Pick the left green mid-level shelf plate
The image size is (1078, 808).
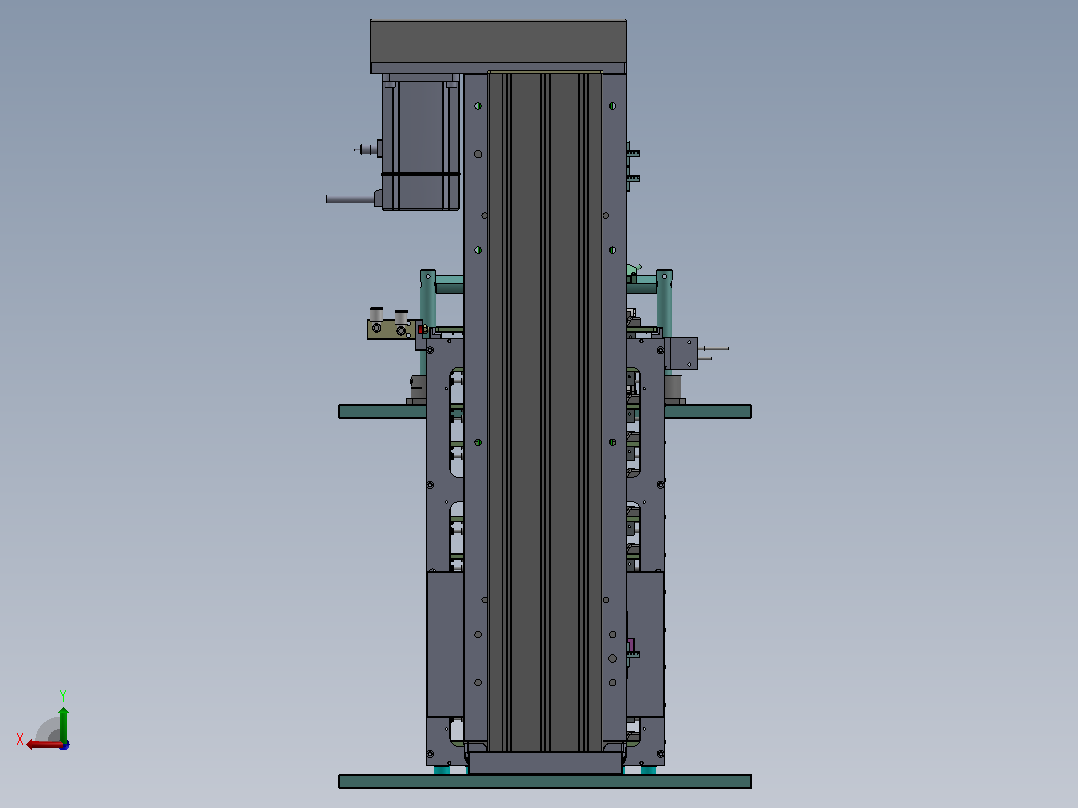(382, 411)
